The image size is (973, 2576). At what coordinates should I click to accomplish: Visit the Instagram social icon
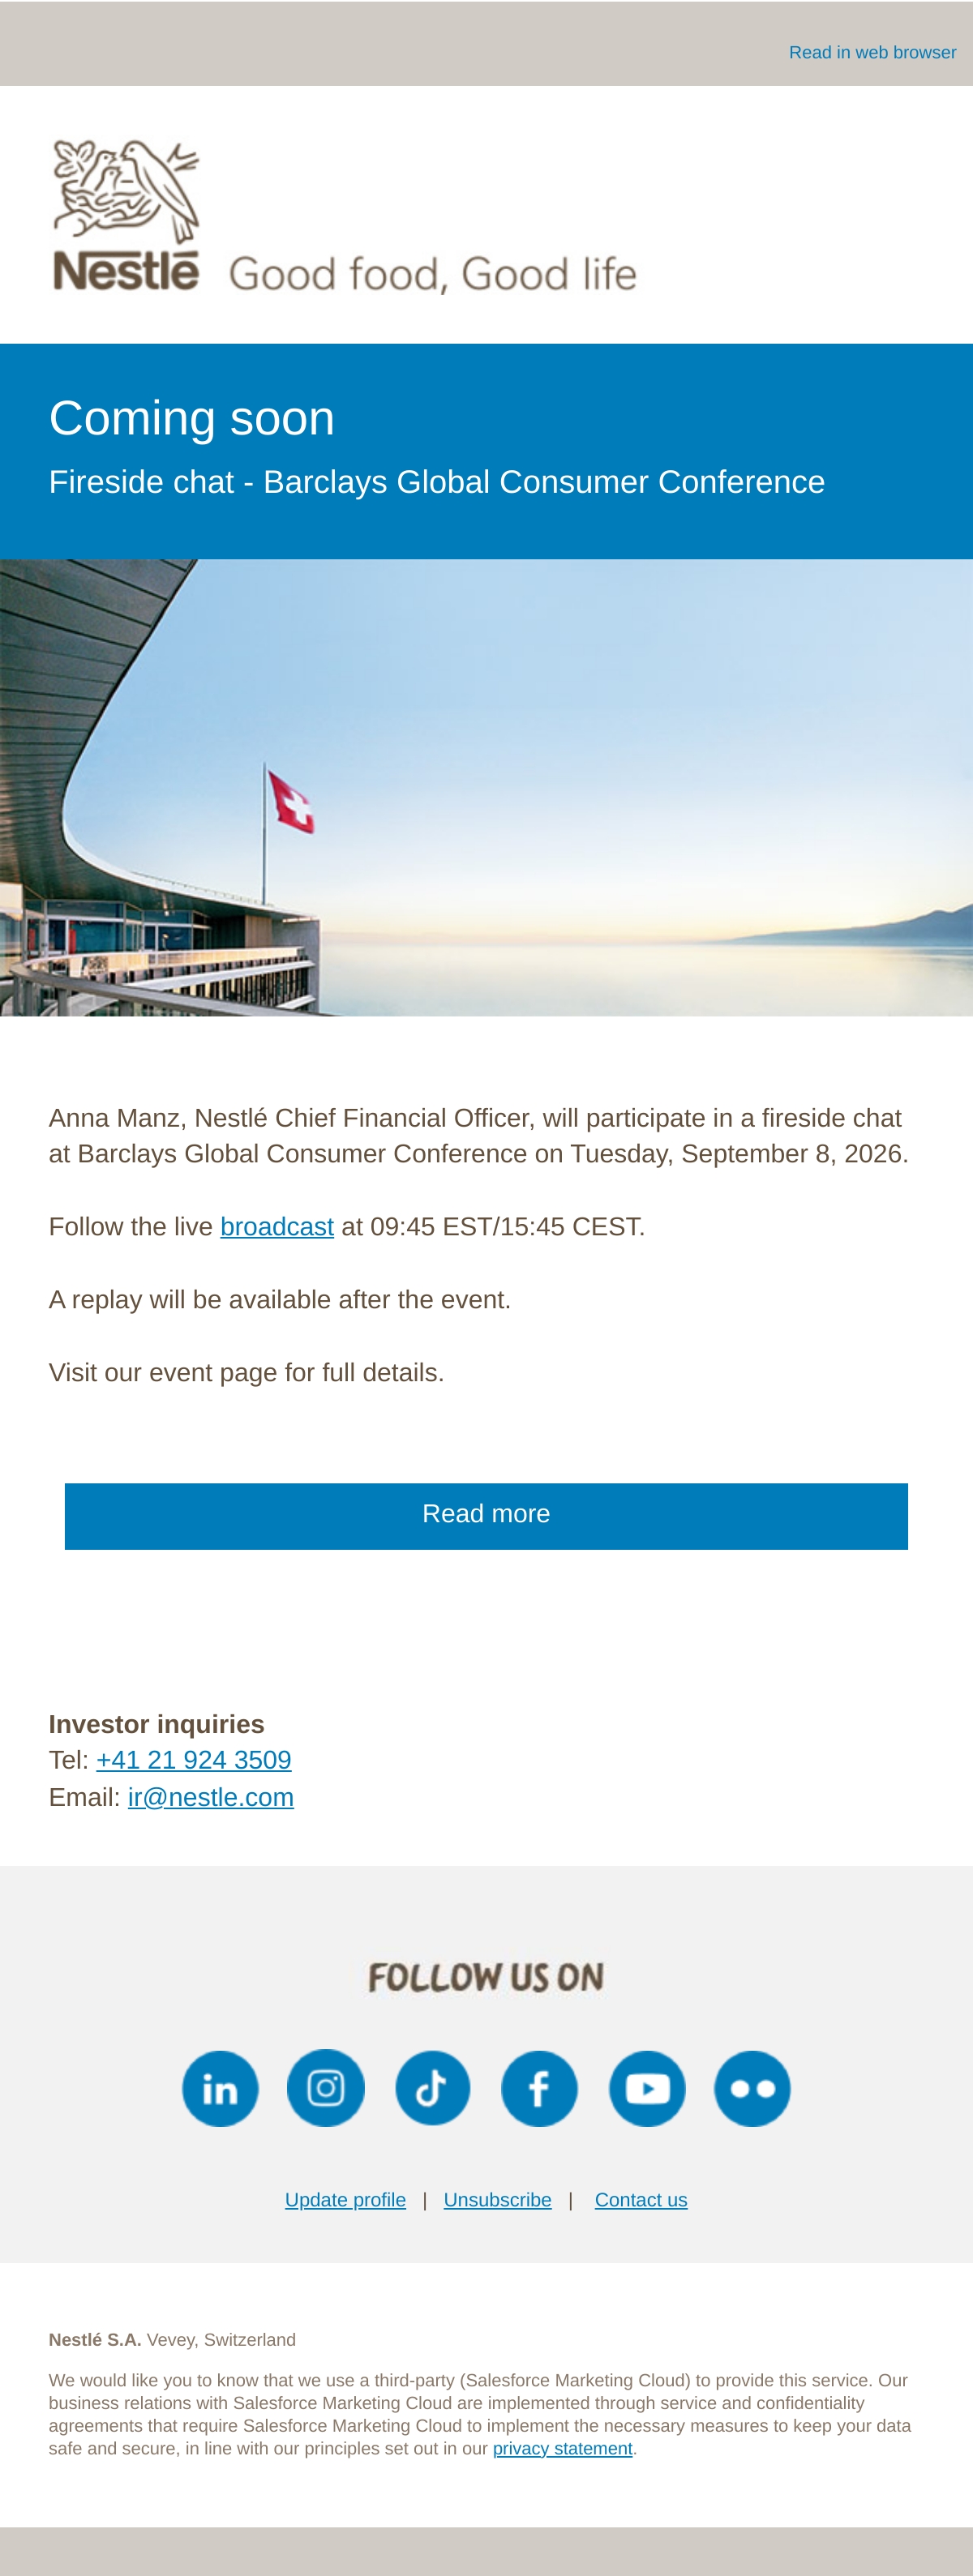[326, 2088]
